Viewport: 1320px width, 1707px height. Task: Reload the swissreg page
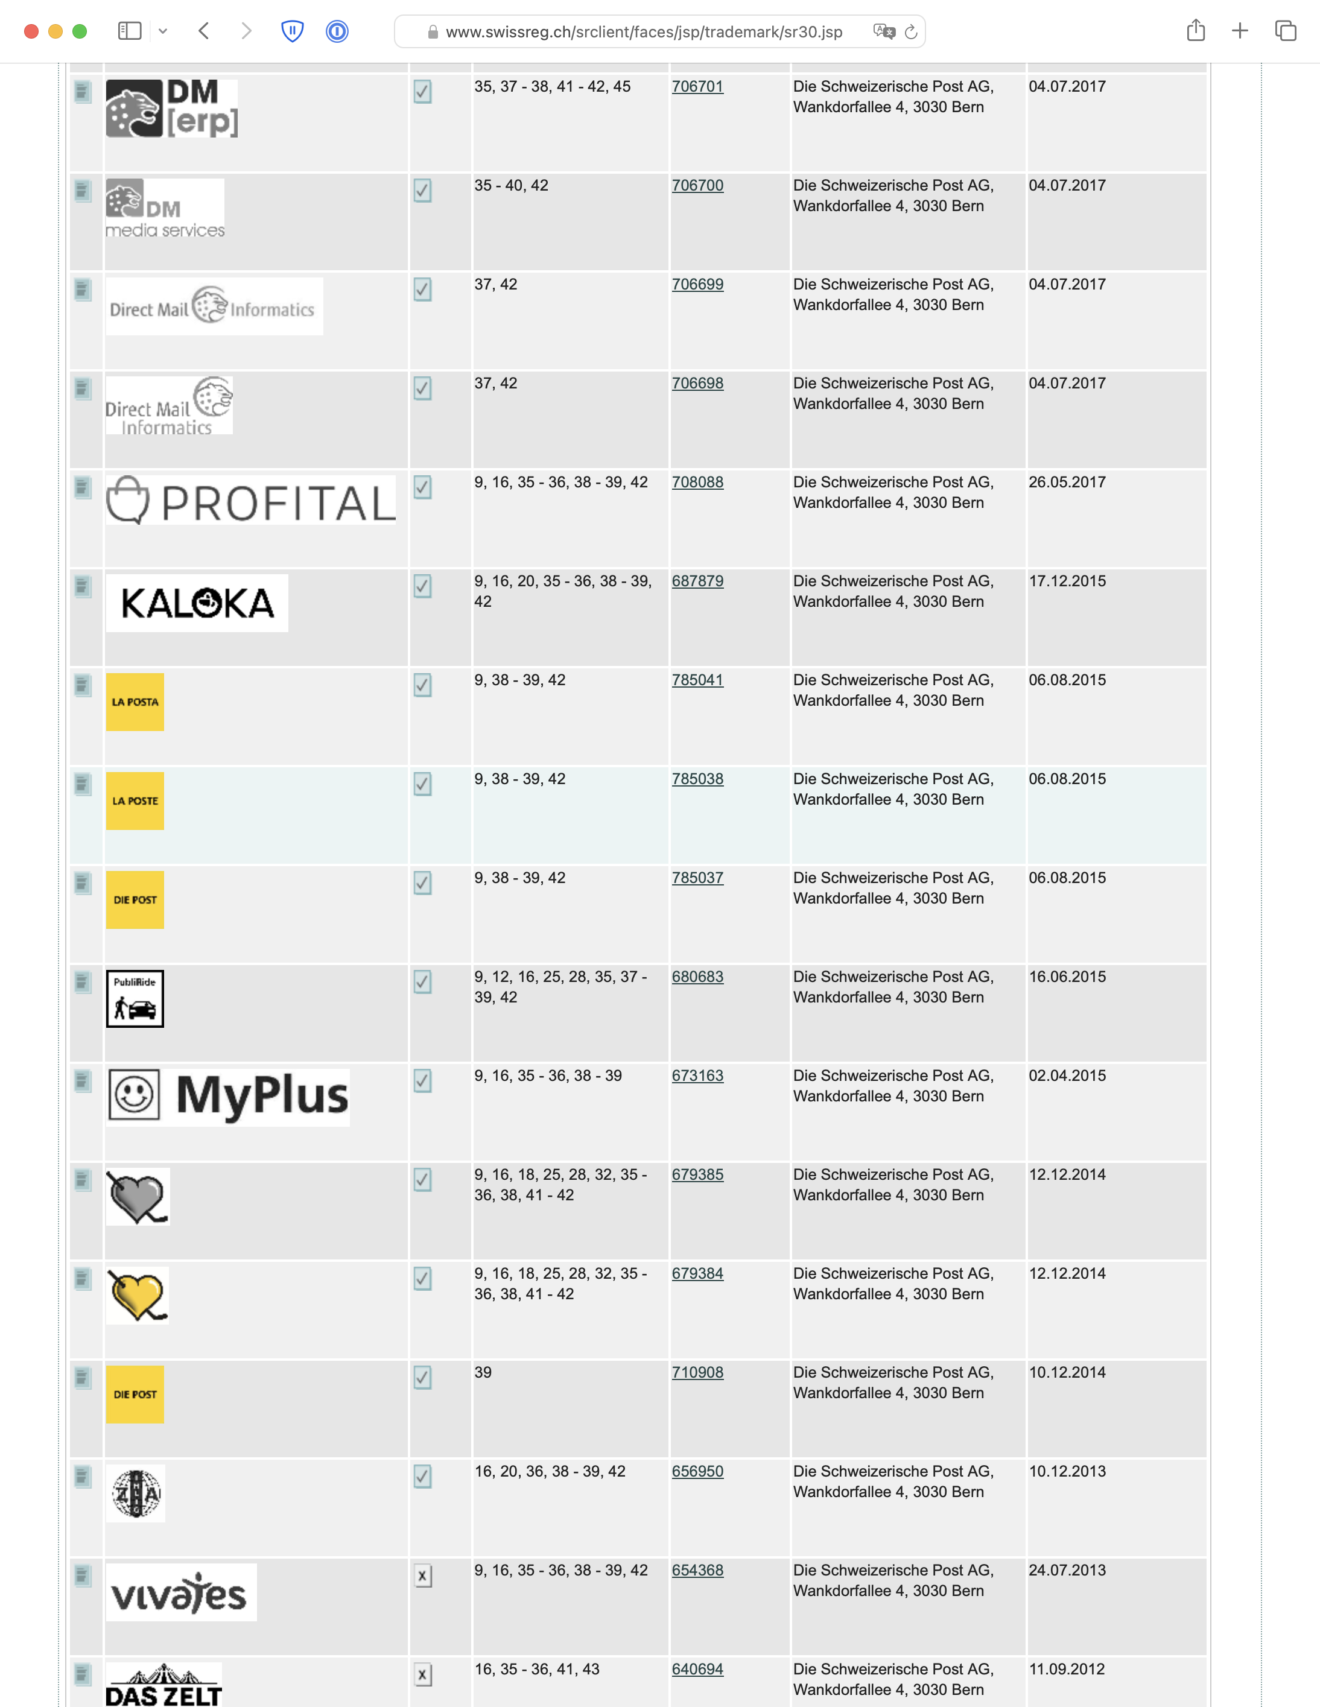911,32
